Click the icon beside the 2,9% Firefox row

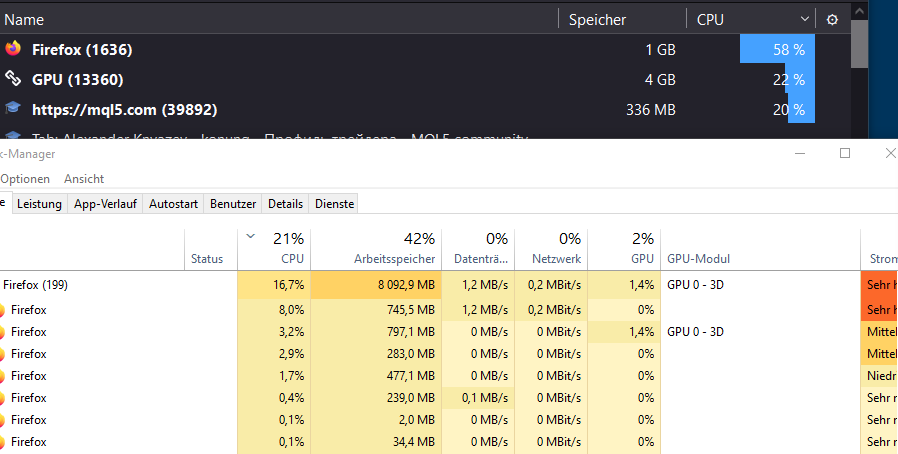point(2,354)
